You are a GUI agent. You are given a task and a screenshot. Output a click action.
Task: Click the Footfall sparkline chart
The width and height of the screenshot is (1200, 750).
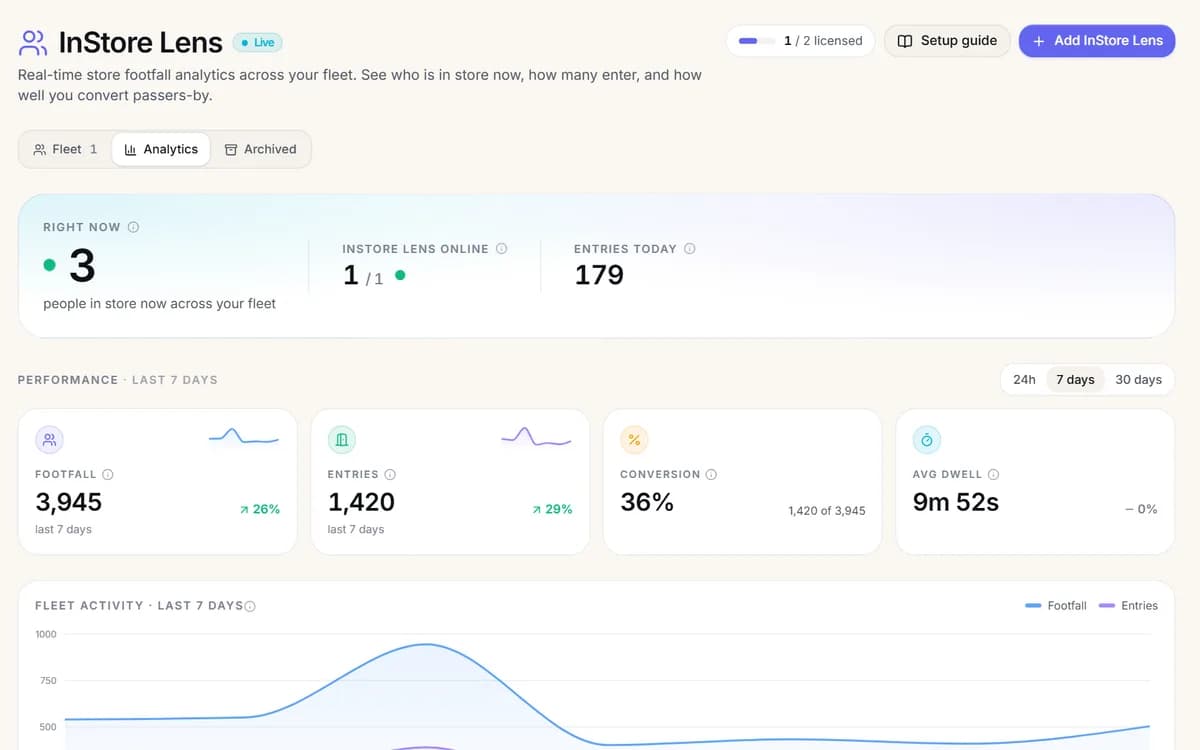tap(244, 436)
